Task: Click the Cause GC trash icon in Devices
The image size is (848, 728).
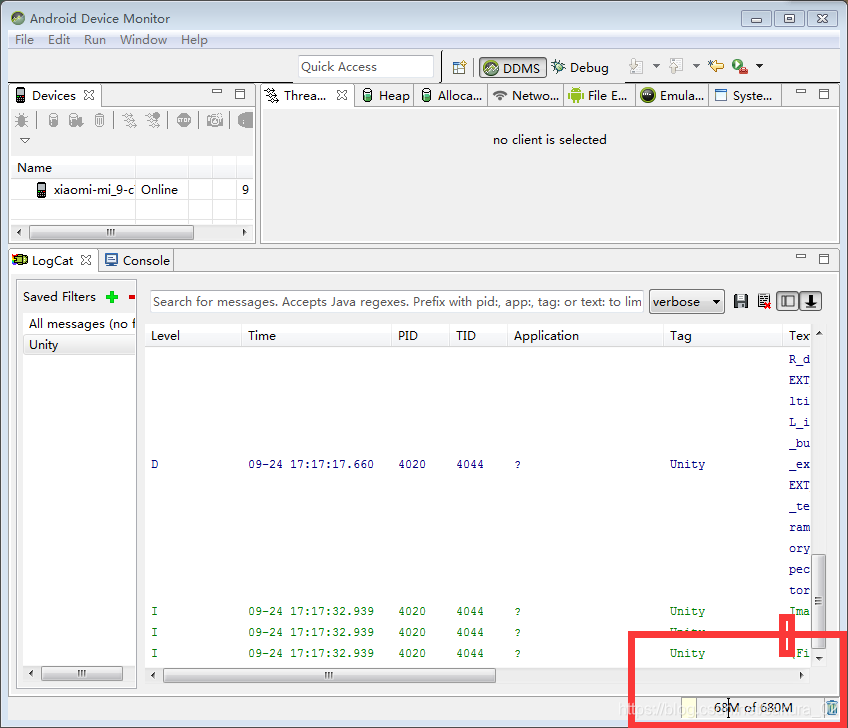Action: click(100, 120)
